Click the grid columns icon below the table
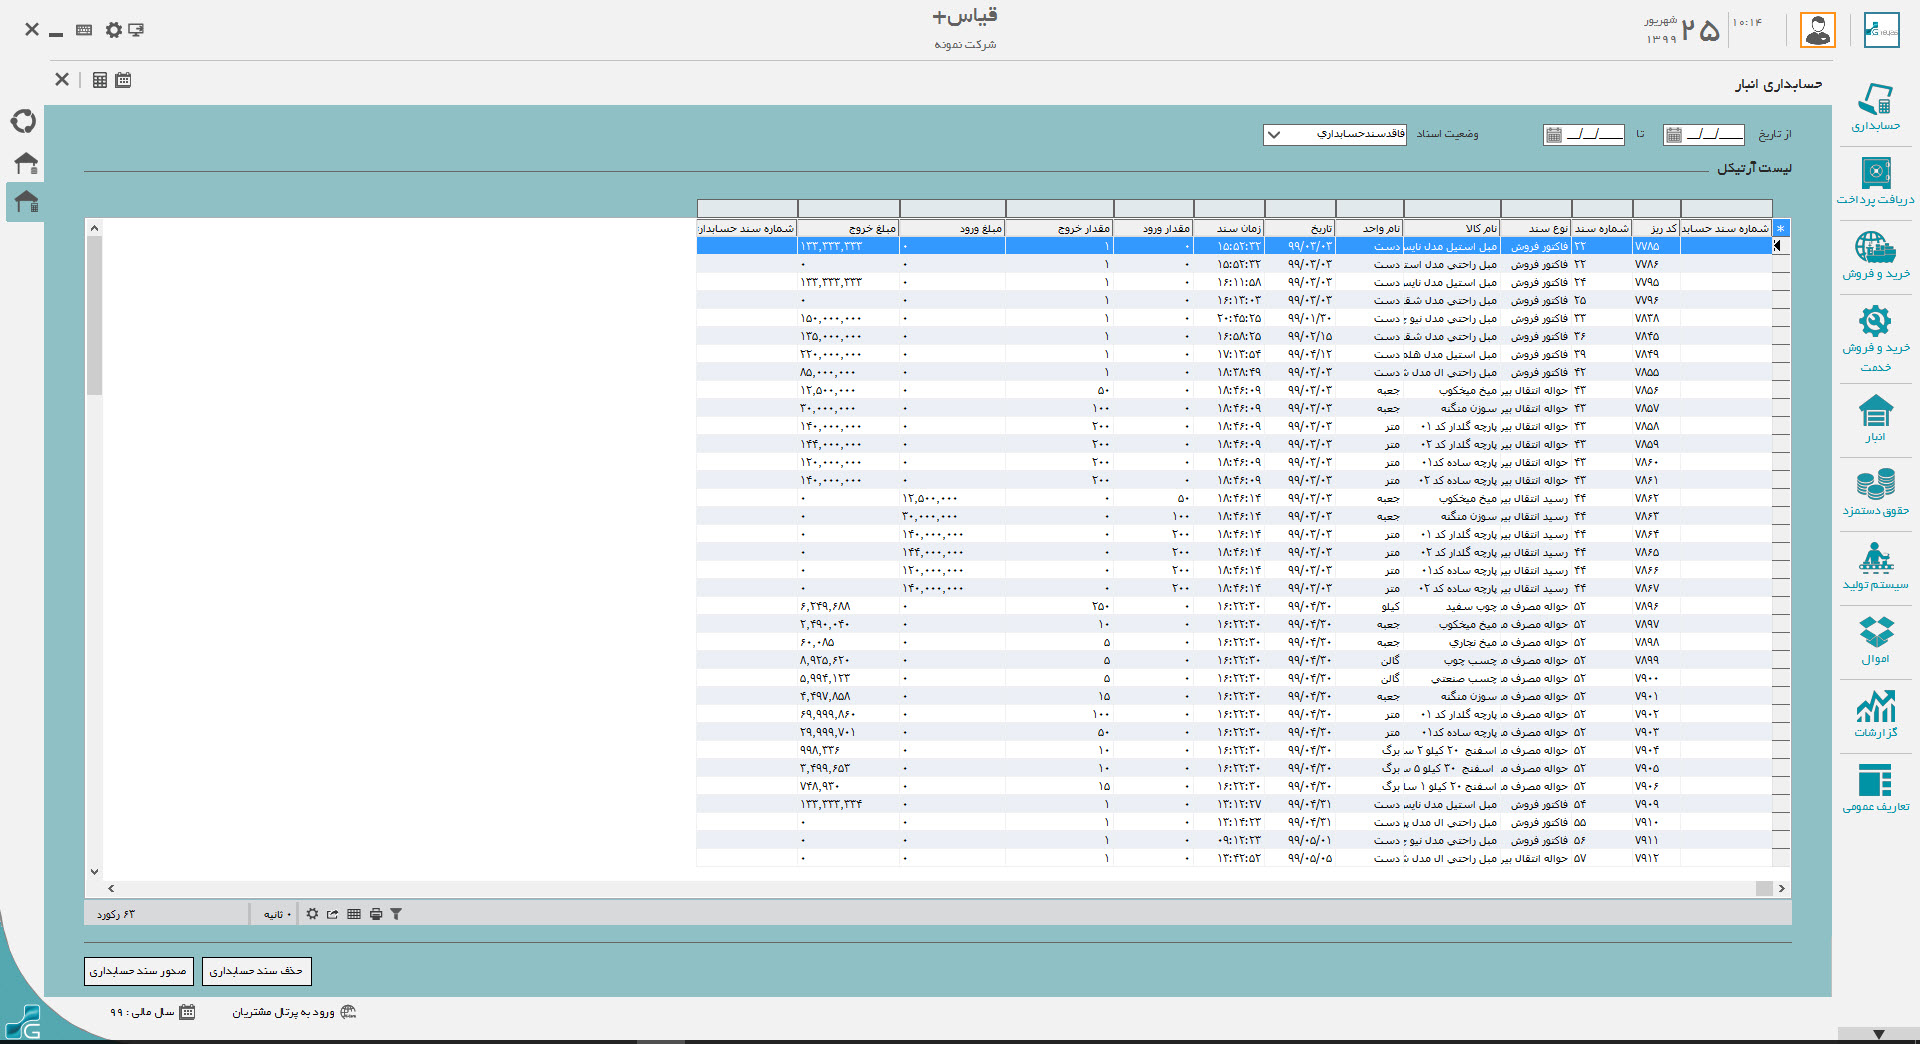 pos(354,914)
